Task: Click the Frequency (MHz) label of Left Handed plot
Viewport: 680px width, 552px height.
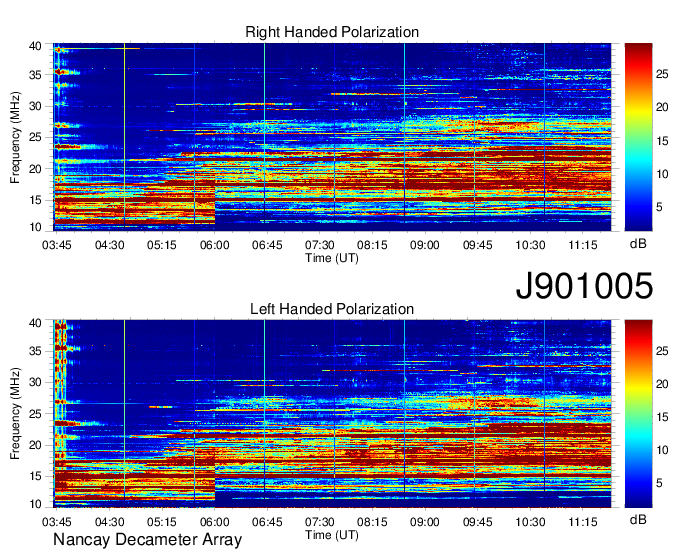Action: 15,414
